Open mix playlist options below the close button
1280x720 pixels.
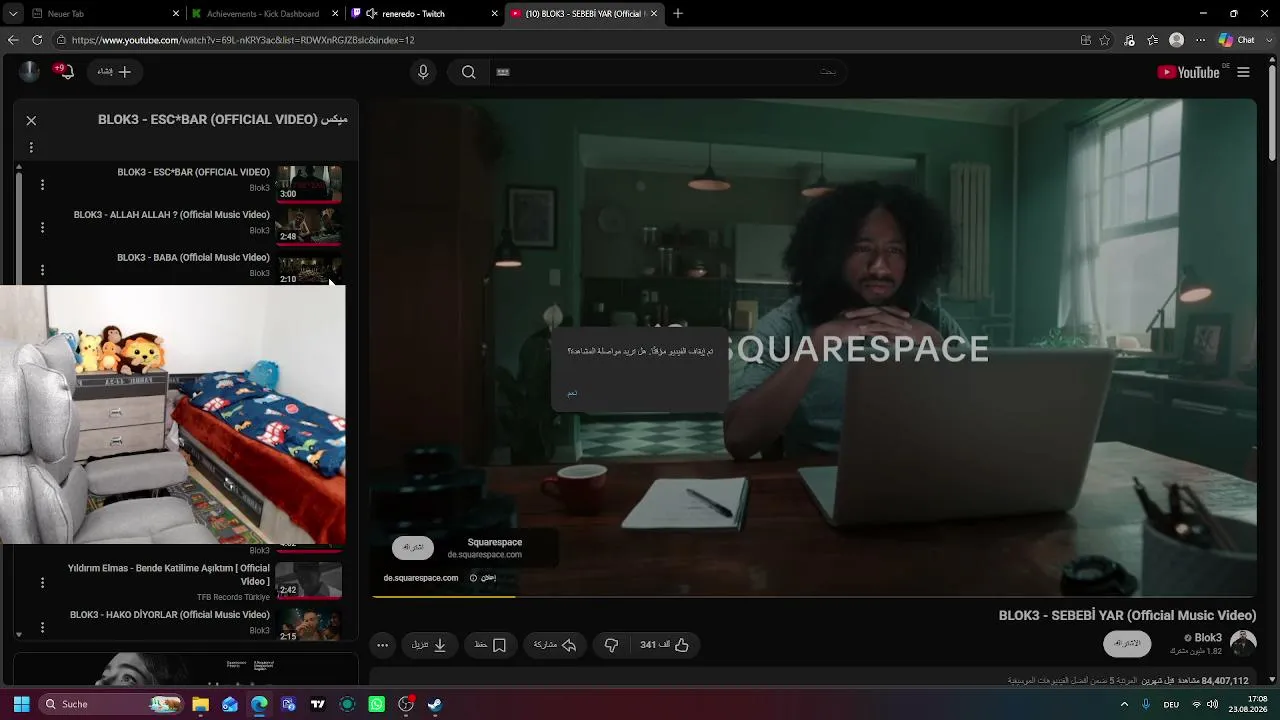[31, 147]
